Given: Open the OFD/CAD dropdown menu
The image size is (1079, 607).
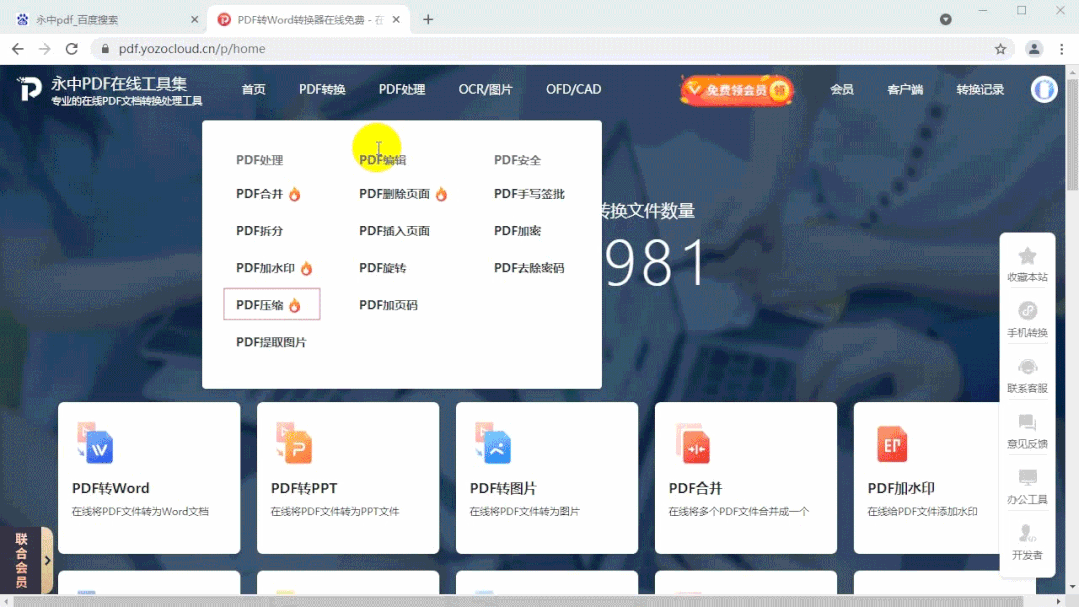Looking at the screenshot, I should pos(573,89).
